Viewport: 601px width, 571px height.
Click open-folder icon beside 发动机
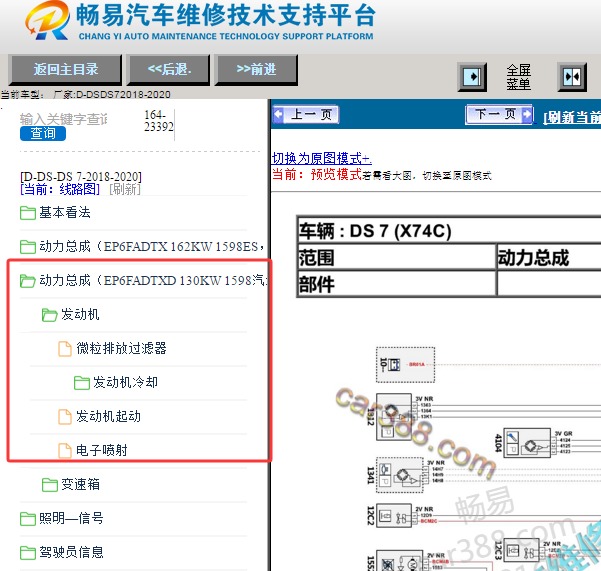point(49,315)
